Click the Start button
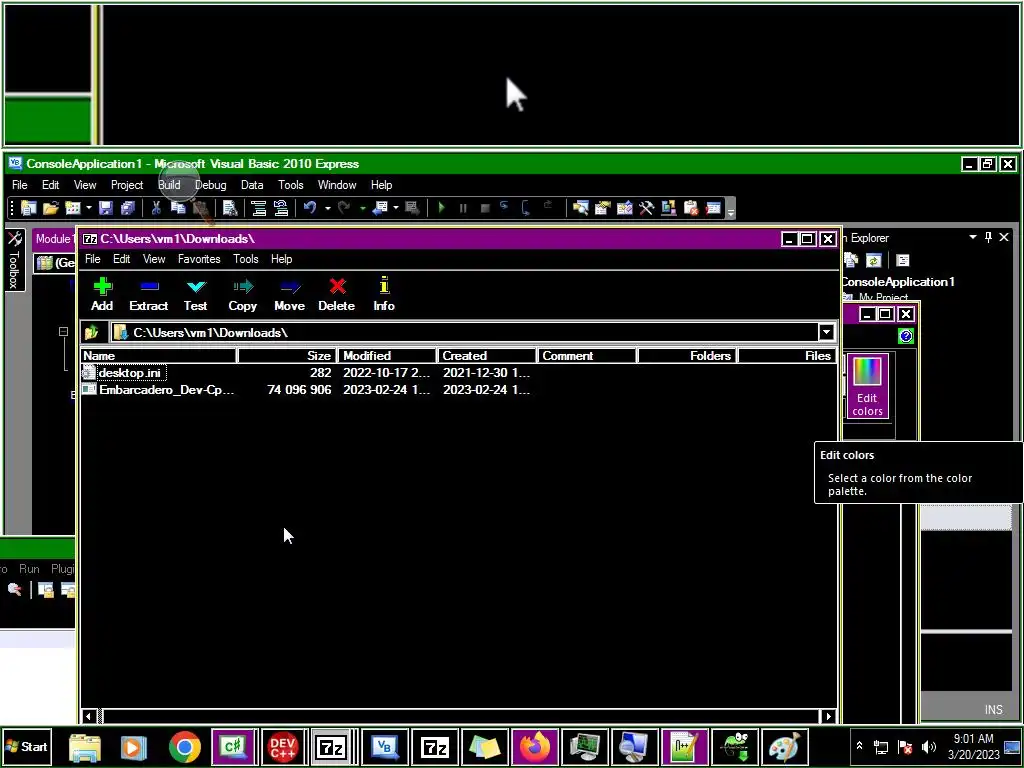 click(27, 746)
